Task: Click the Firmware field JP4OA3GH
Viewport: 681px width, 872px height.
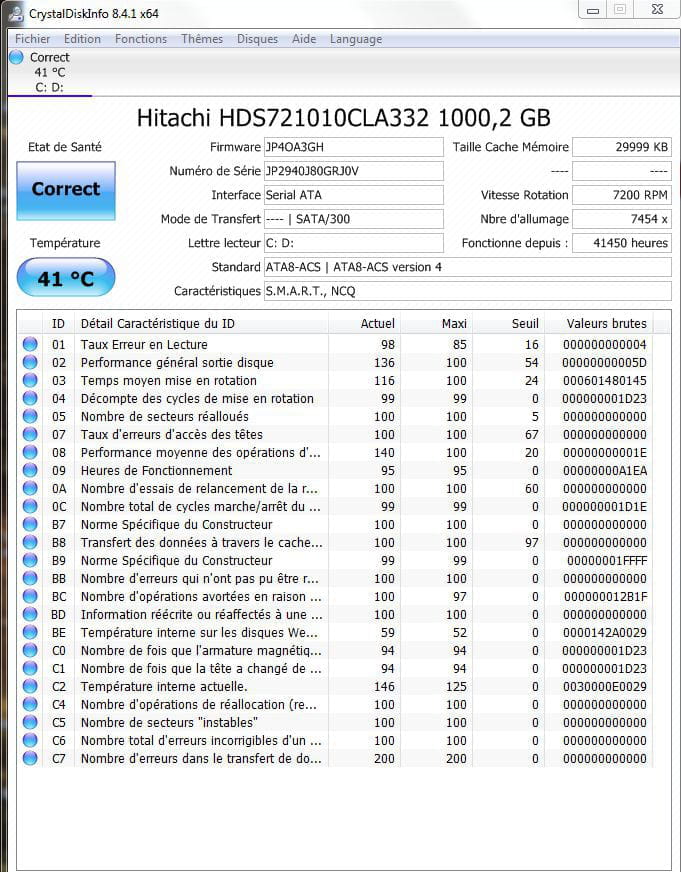Action: point(354,147)
